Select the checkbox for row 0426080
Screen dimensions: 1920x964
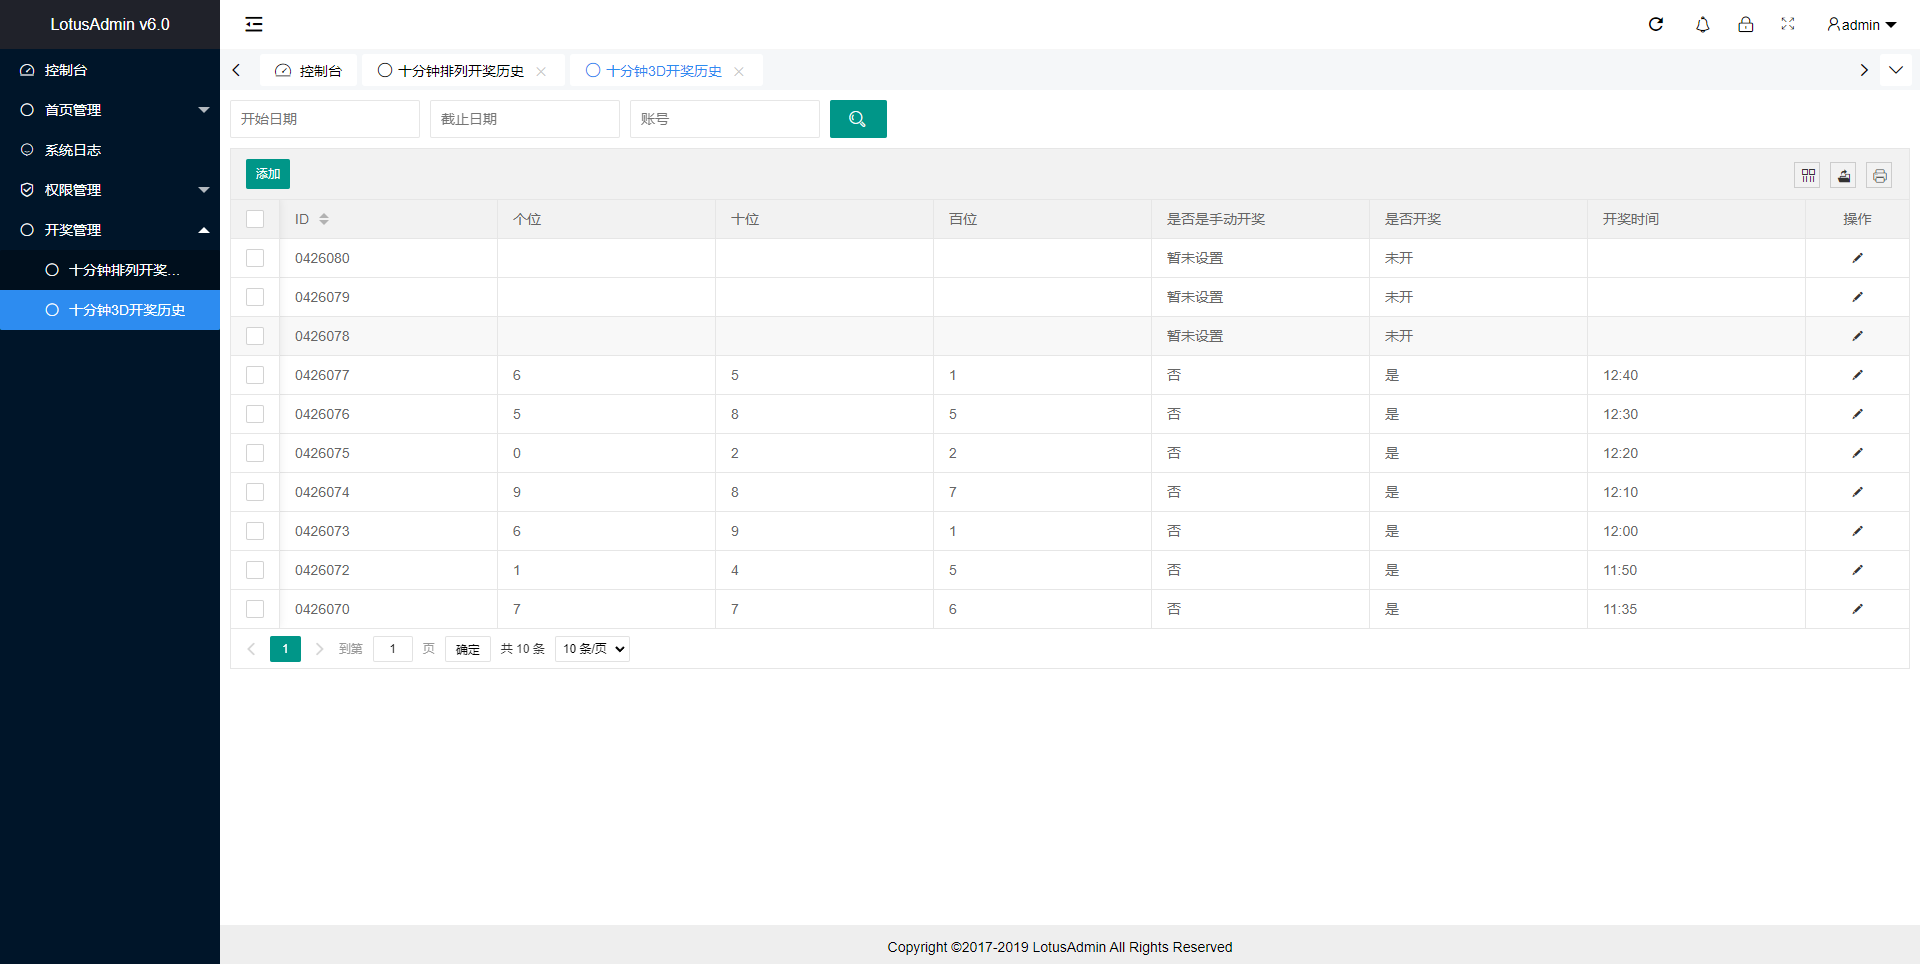[x=255, y=258]
